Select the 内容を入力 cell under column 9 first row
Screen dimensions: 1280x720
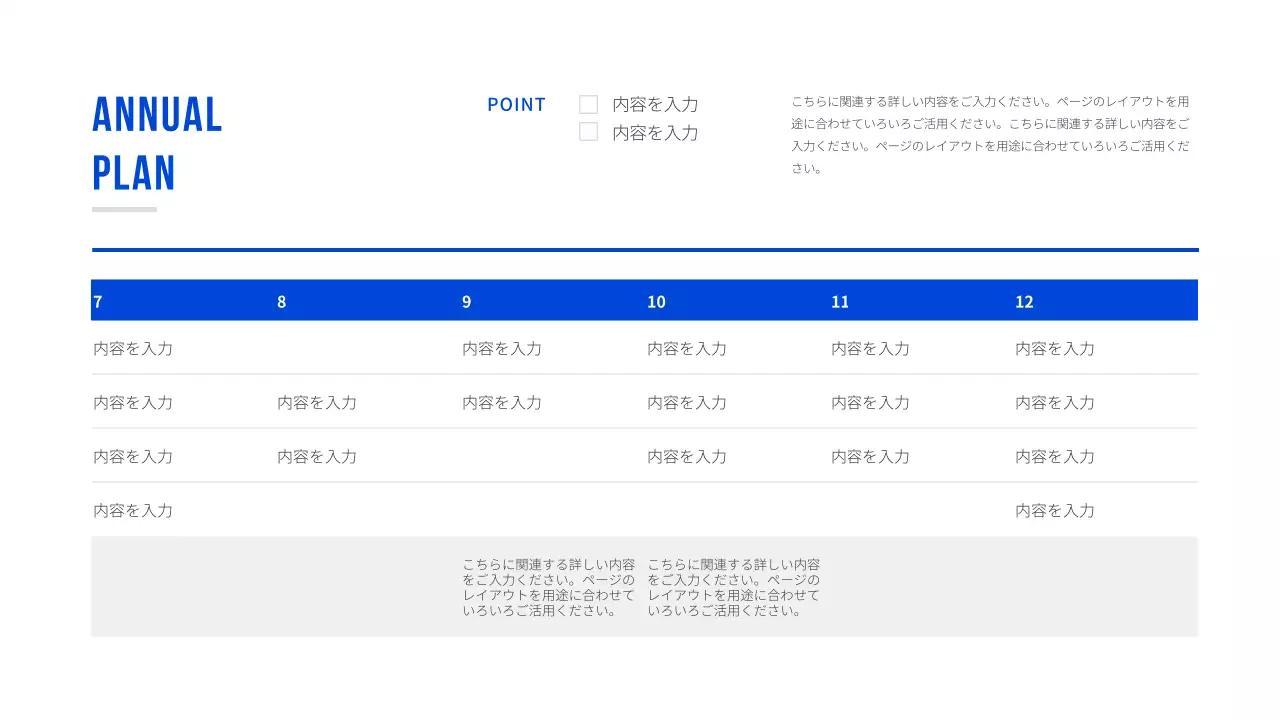[501, 348]
